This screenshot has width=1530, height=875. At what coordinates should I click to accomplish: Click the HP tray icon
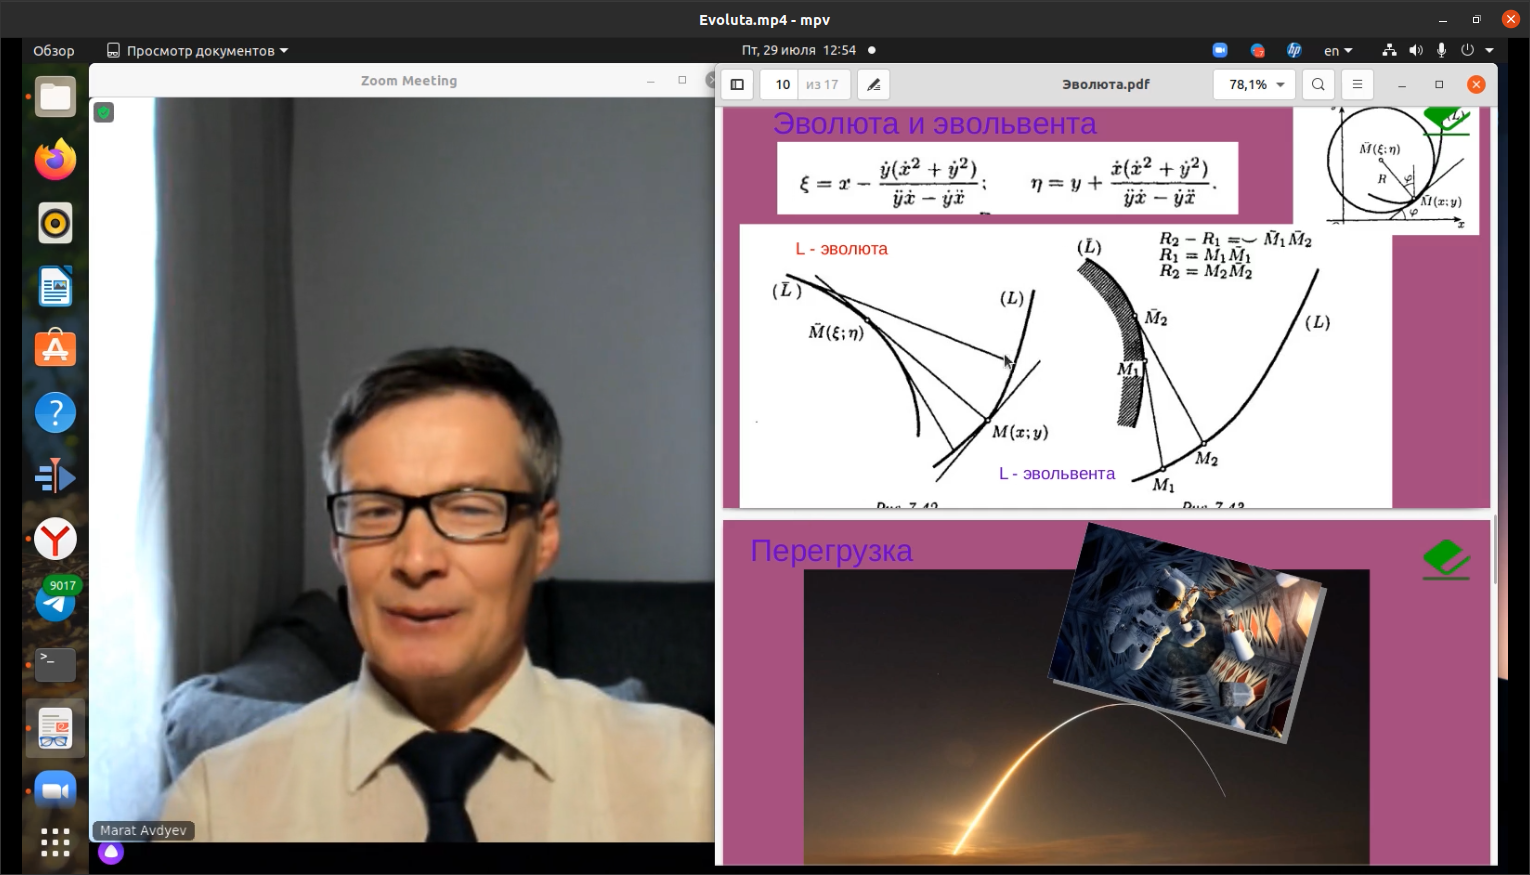coord(1294,50)
